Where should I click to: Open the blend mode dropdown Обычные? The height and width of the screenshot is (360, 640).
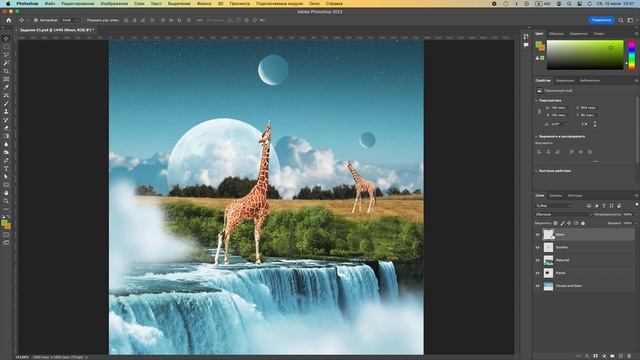coord(563,214)
